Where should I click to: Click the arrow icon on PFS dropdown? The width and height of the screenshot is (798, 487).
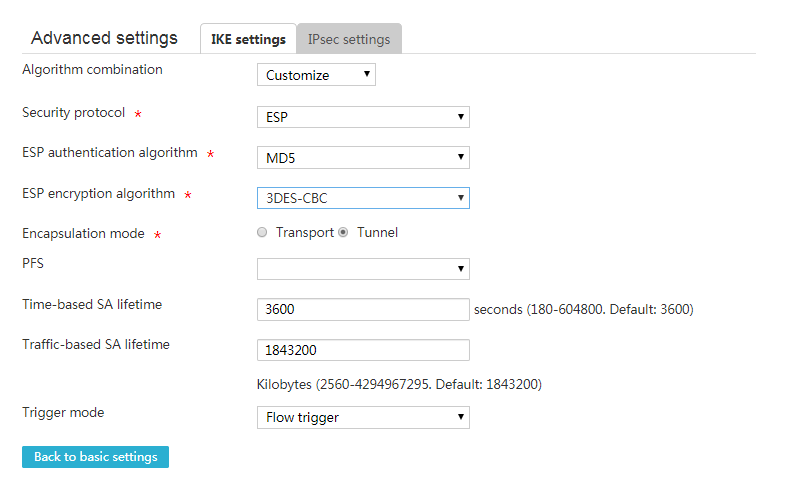pos(461,269)
